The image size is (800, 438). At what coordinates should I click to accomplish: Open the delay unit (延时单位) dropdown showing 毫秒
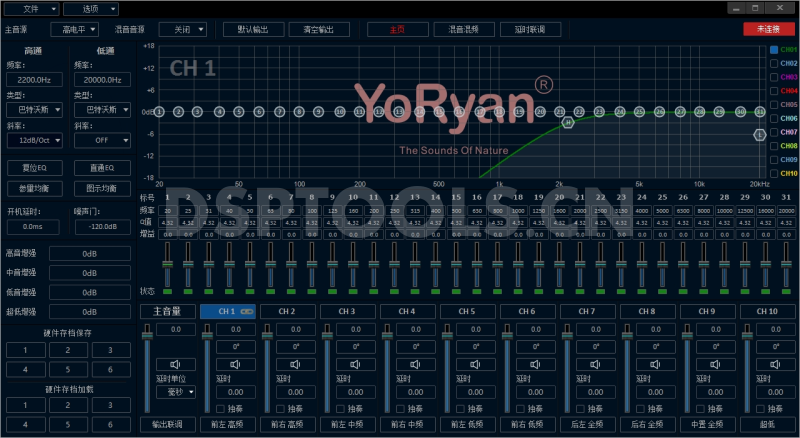pyautogui.click(x=176, y=392)
